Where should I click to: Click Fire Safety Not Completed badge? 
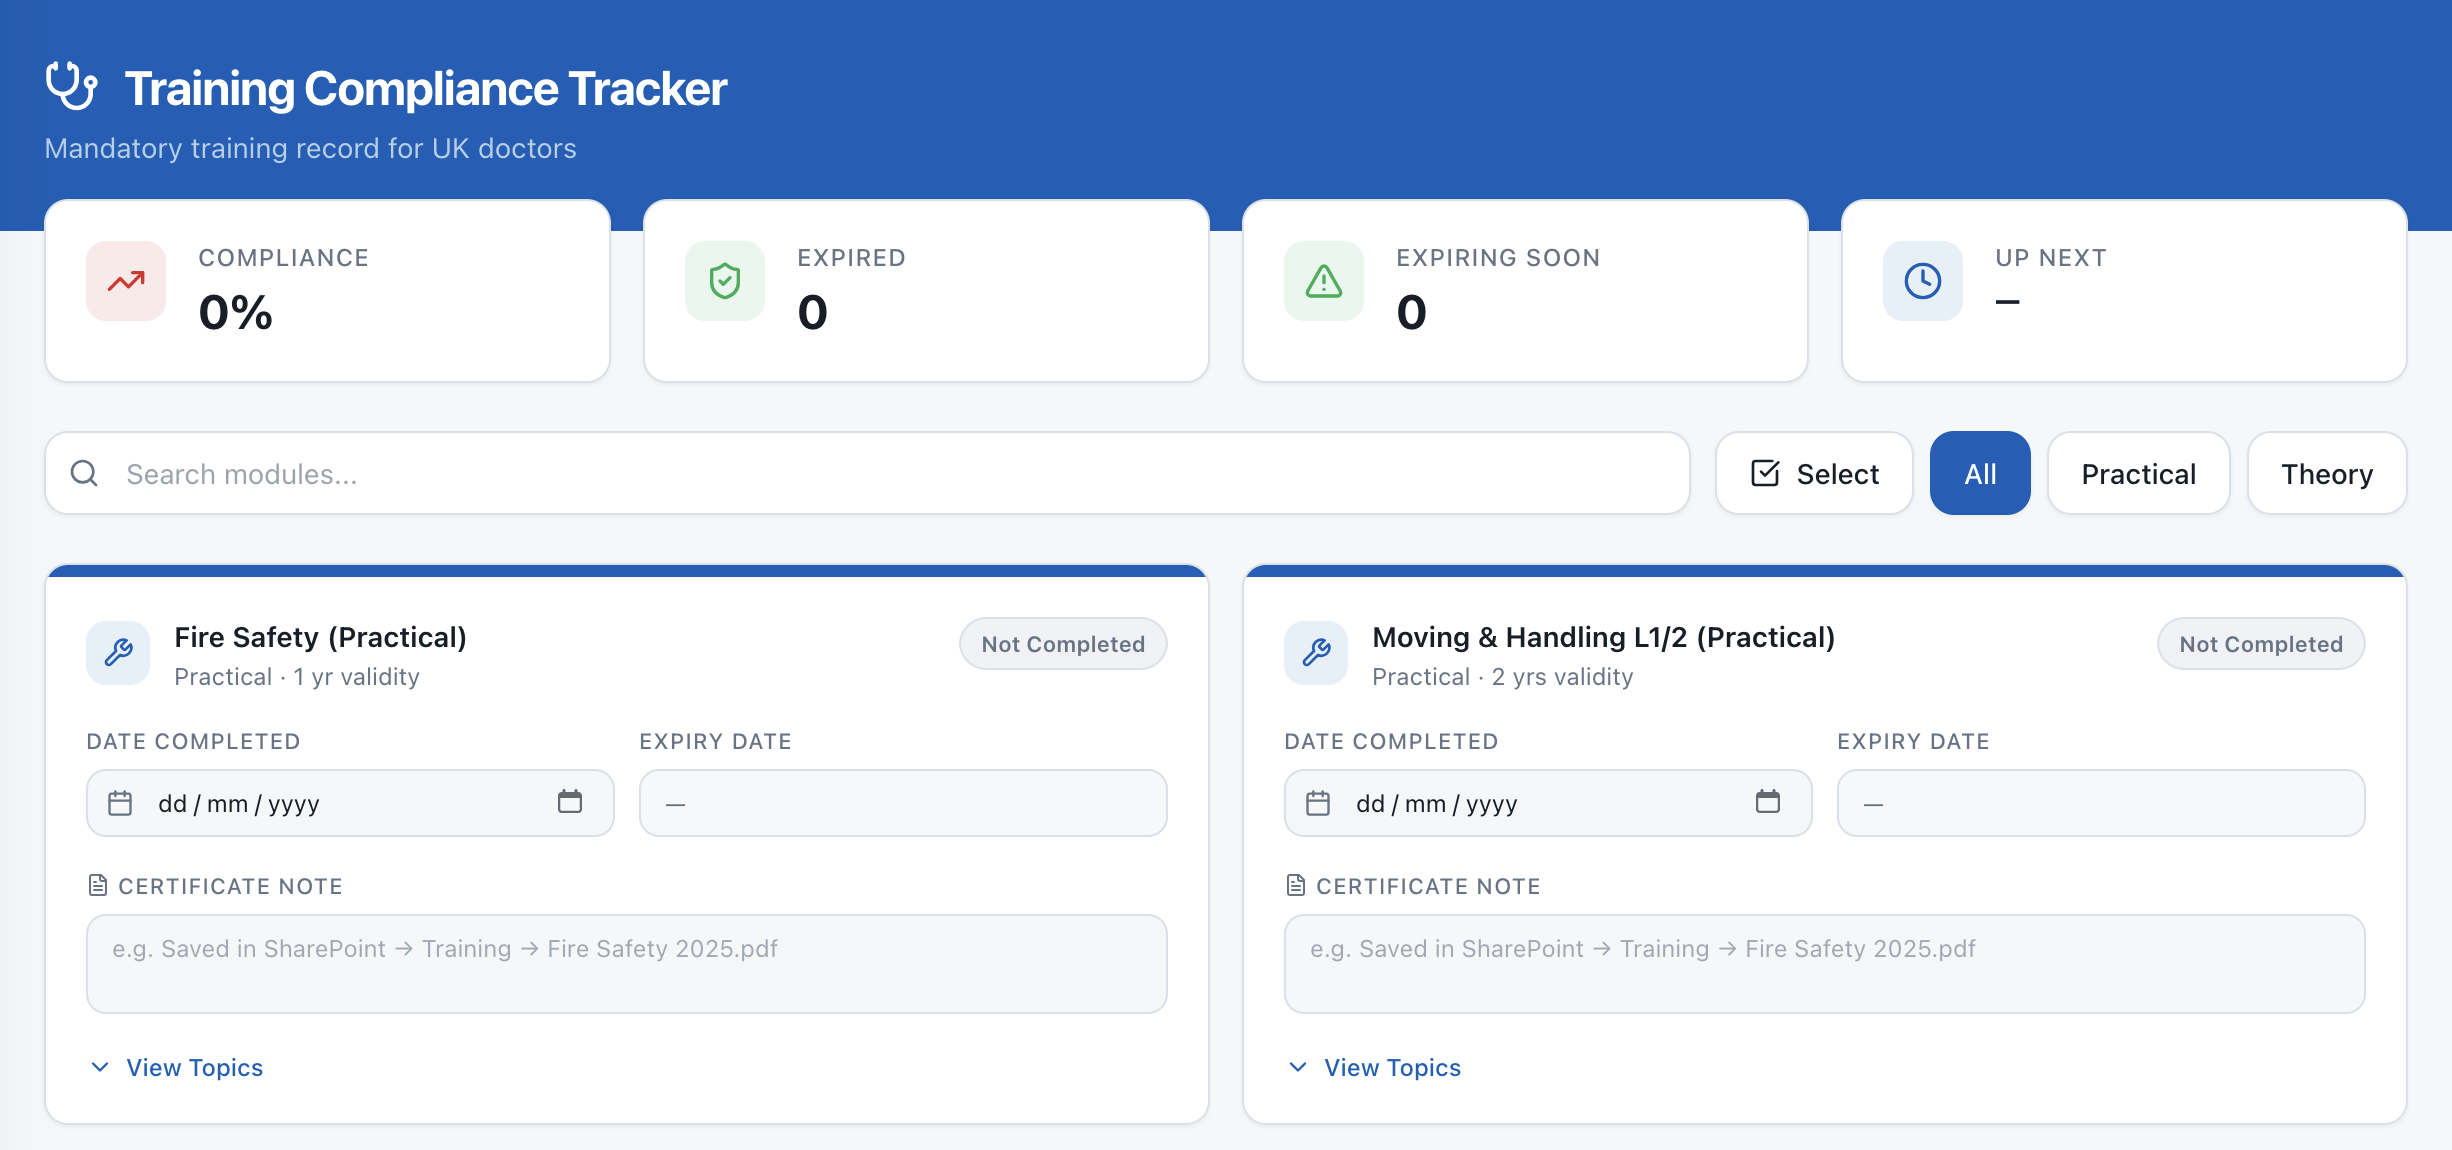click(x=1063, y=644)
